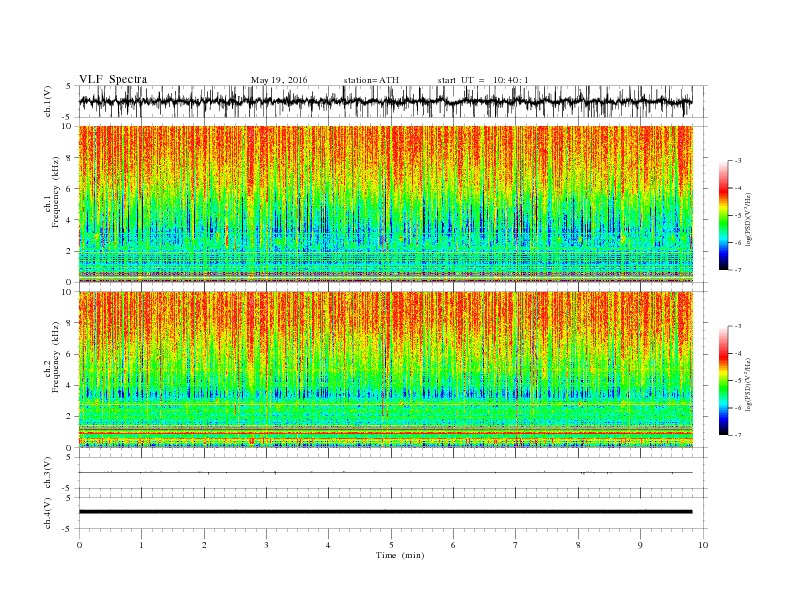
Task: Click the "4" tick on the time axis
Action: click(x=329, y=545)
